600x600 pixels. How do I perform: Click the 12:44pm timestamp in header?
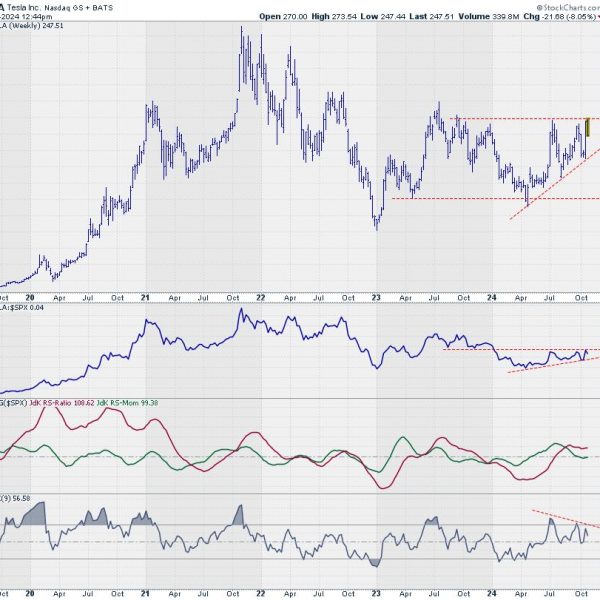pos(36,16)
